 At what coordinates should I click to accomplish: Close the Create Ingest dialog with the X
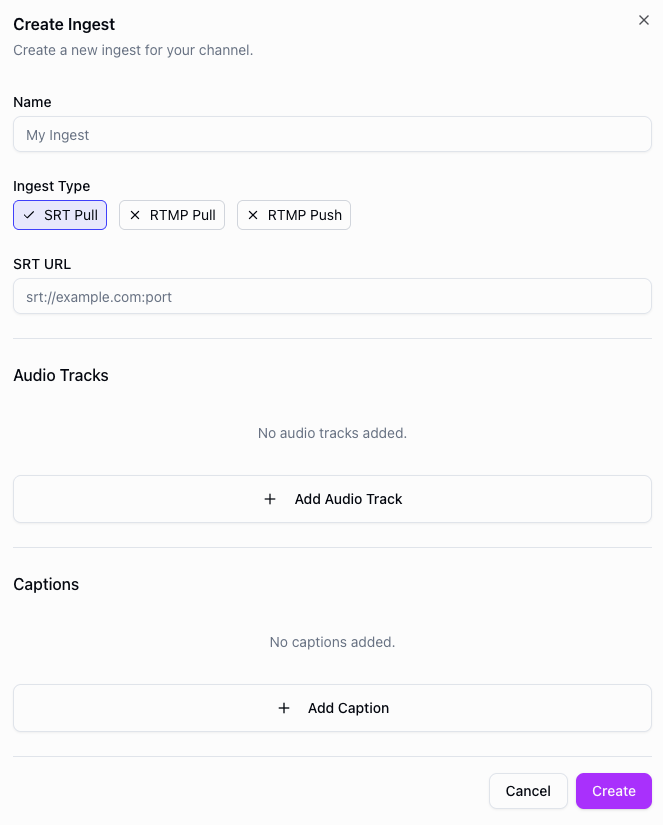tap(644, 20)
